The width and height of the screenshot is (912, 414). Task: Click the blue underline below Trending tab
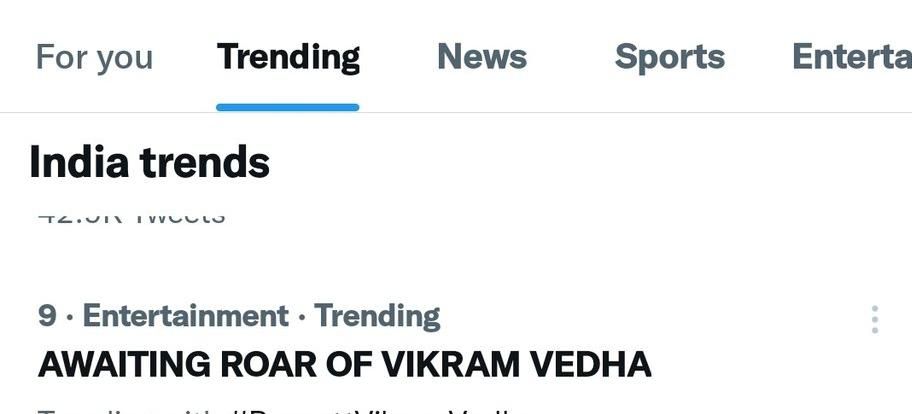(x=288, y=107)
